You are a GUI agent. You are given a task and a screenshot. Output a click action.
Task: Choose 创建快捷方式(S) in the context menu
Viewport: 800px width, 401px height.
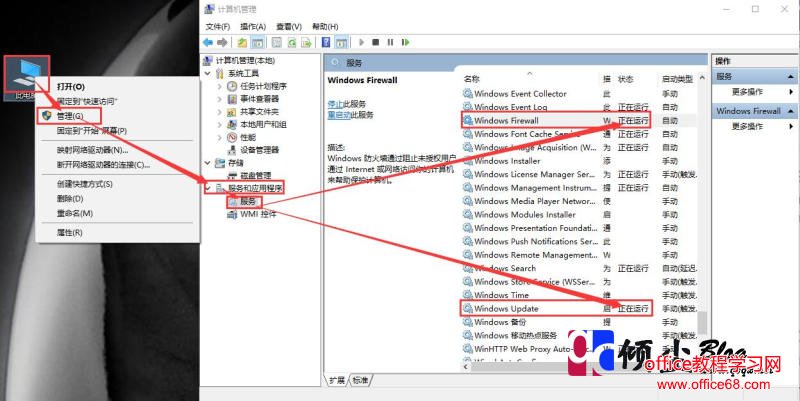pyautogui.click(x=117, y=184)
